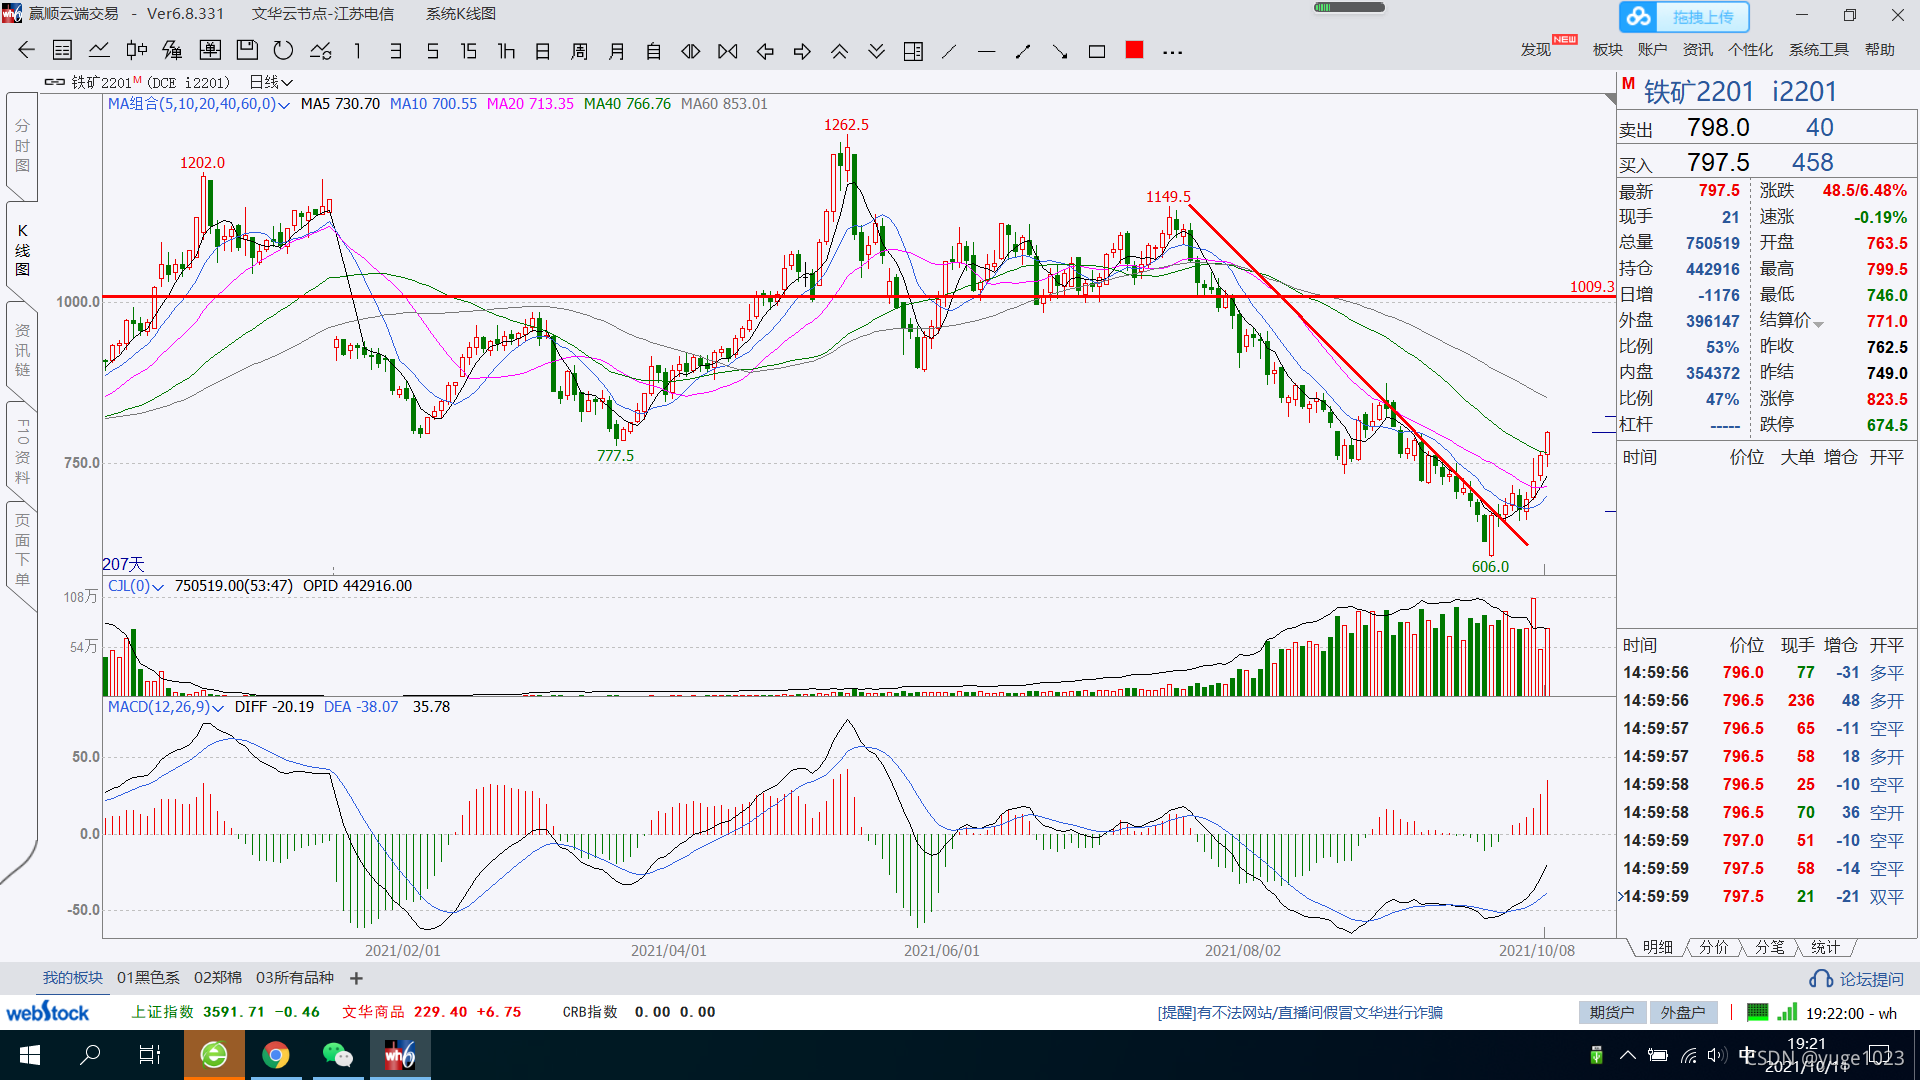Image resolution: width=1920 pixels, height=1080 pixels.
Task: Select the 分笔 bottom tab
Action: pyautogui.click(x=1769, y=947)
